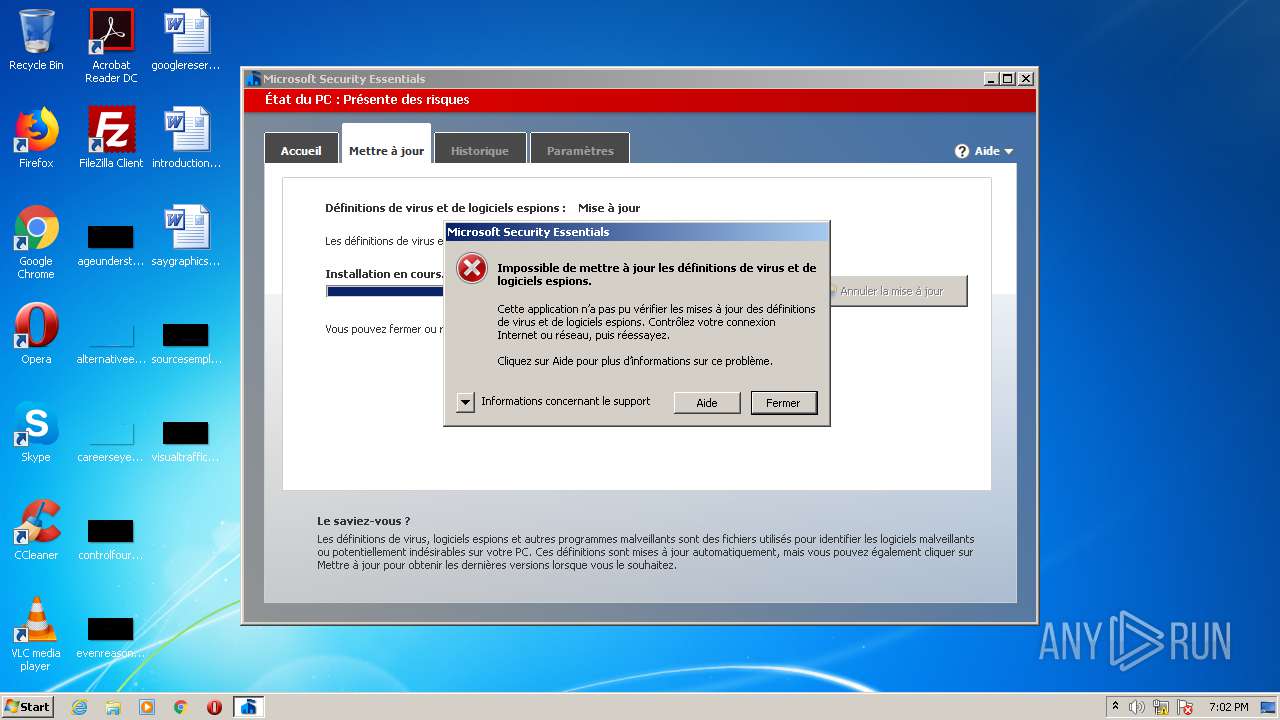Show hidden system tray icons
The width and height of the screenshot is (1280, 720).
(x=1116, y=707)
